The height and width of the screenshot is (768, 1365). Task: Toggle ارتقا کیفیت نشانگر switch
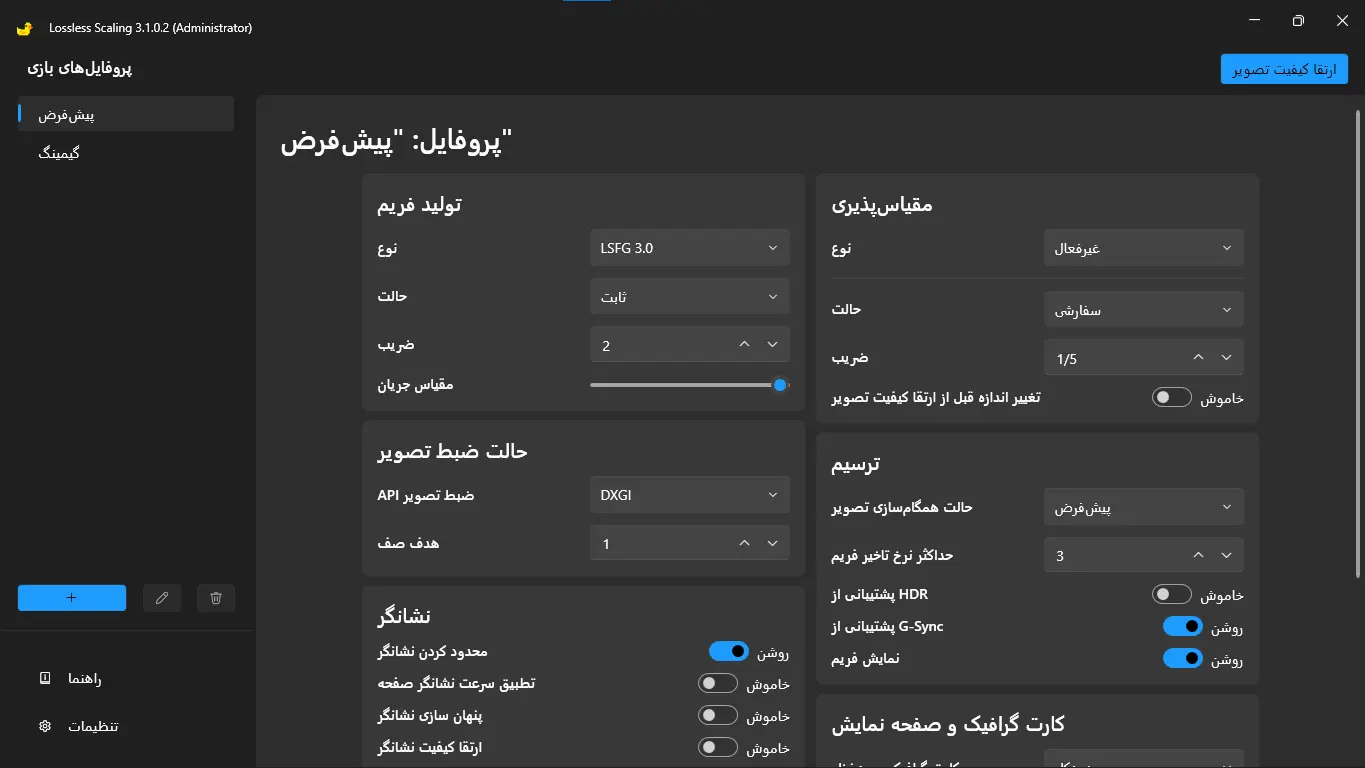pos(718,747)
